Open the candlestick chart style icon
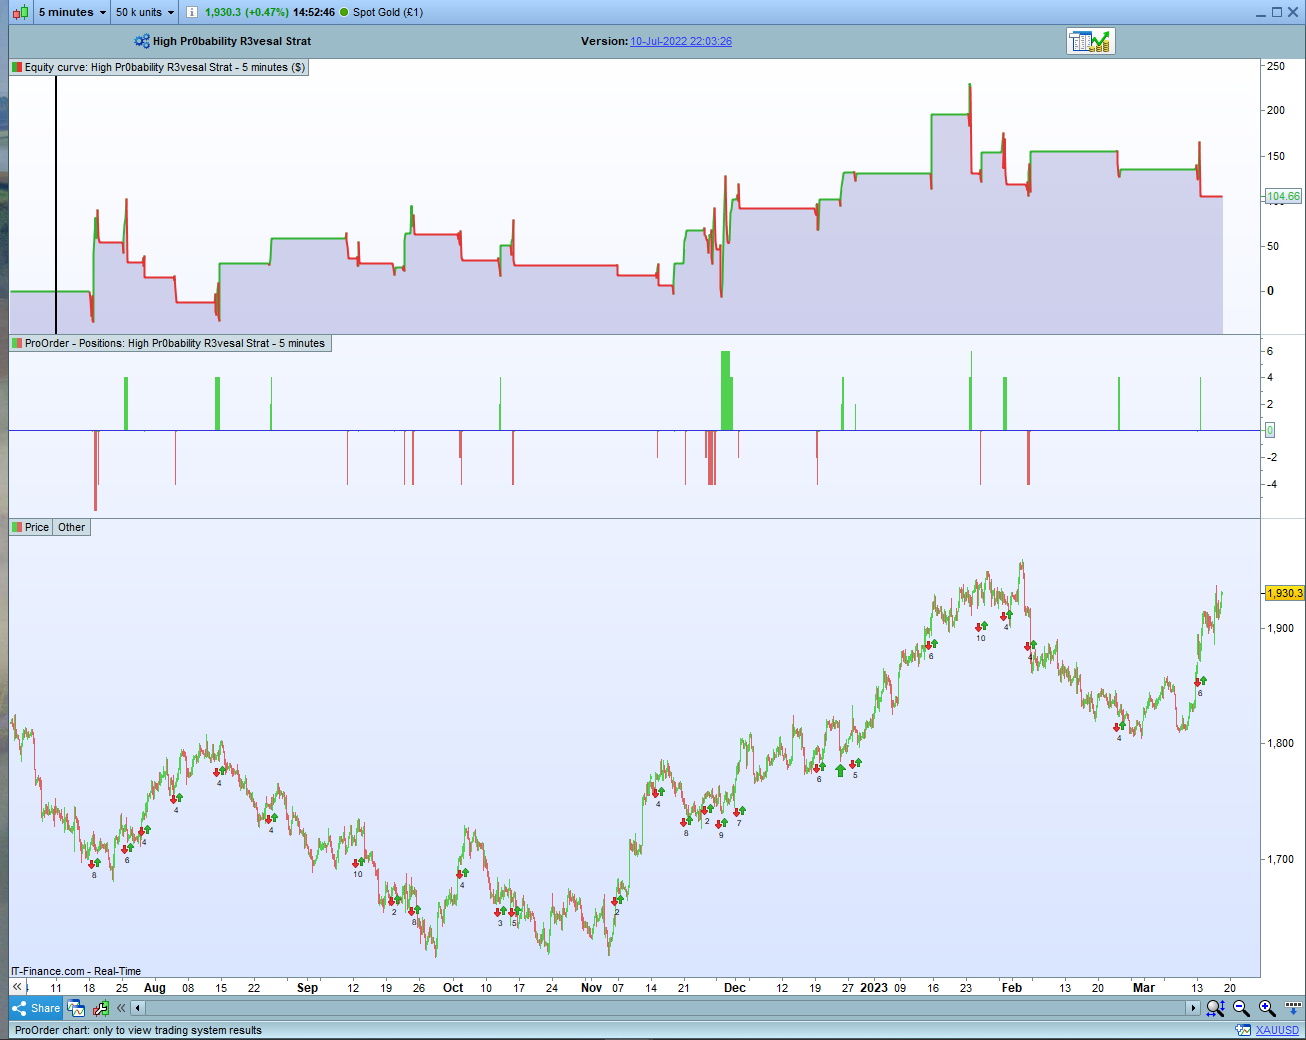The width and height of the screenshot is (1306, 1040). click(x=21, y=12)
